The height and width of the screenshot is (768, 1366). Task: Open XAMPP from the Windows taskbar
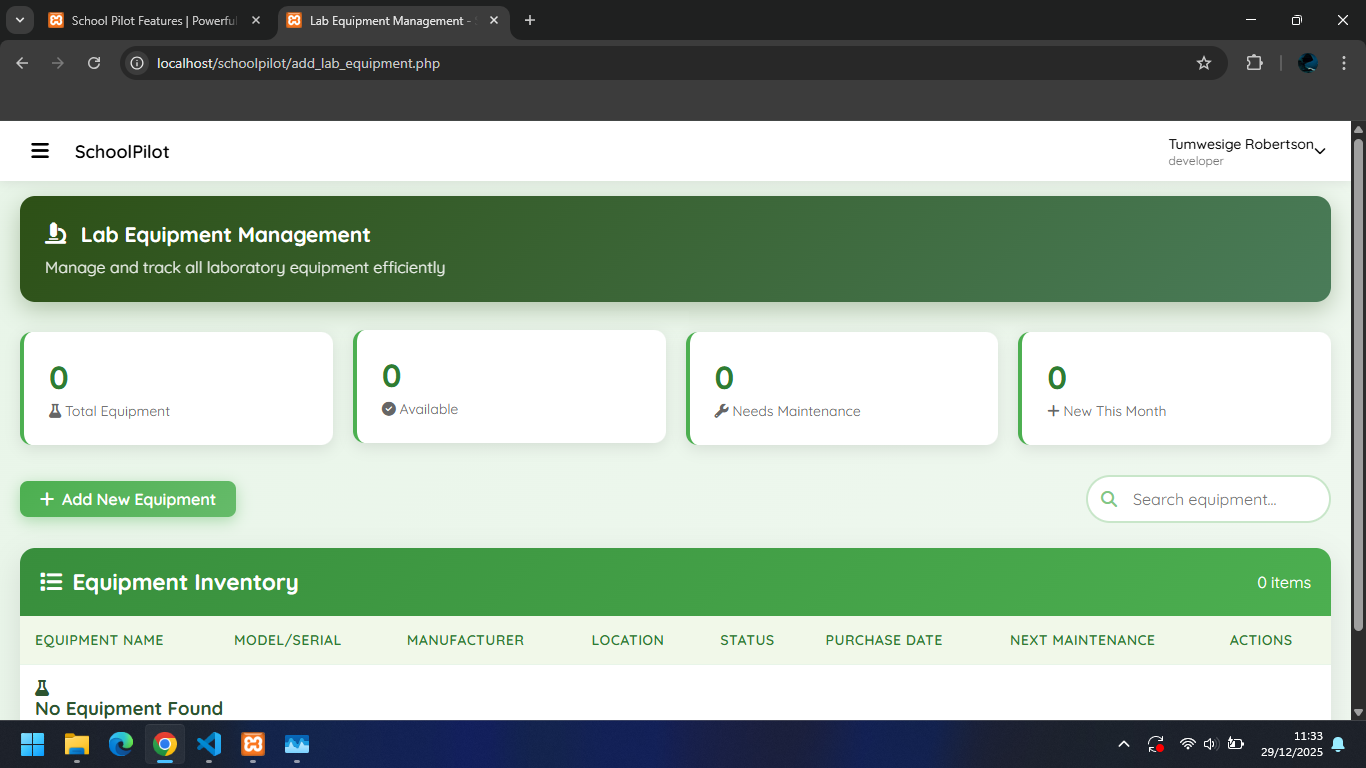click(253, 744)
